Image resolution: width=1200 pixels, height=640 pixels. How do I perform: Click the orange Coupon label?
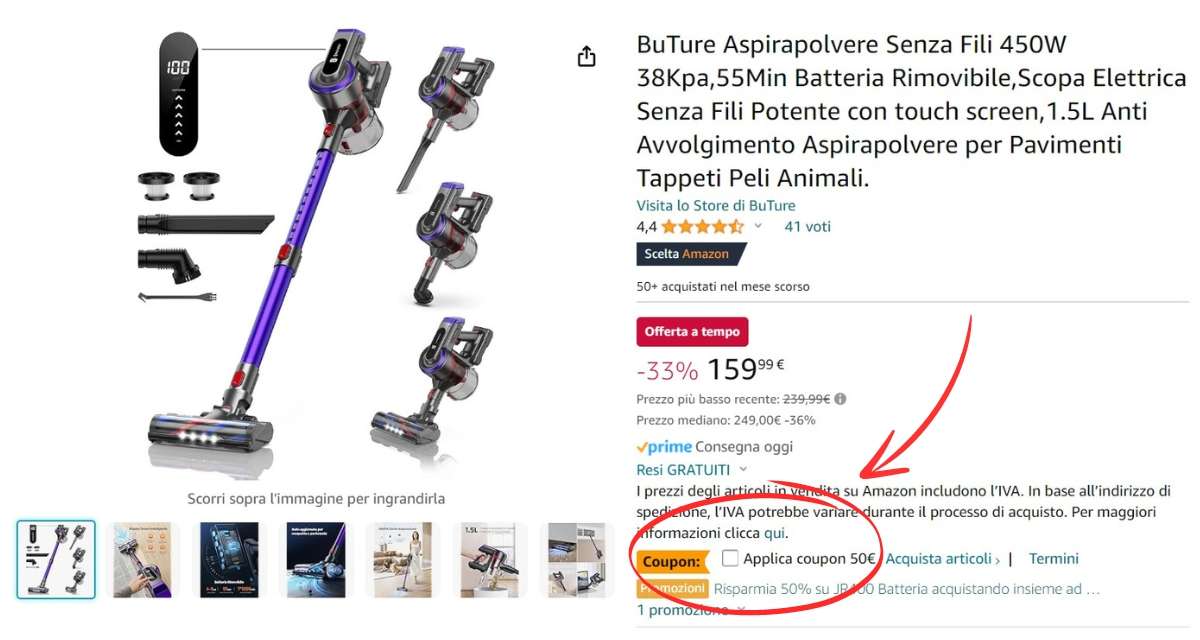point(673,562)
